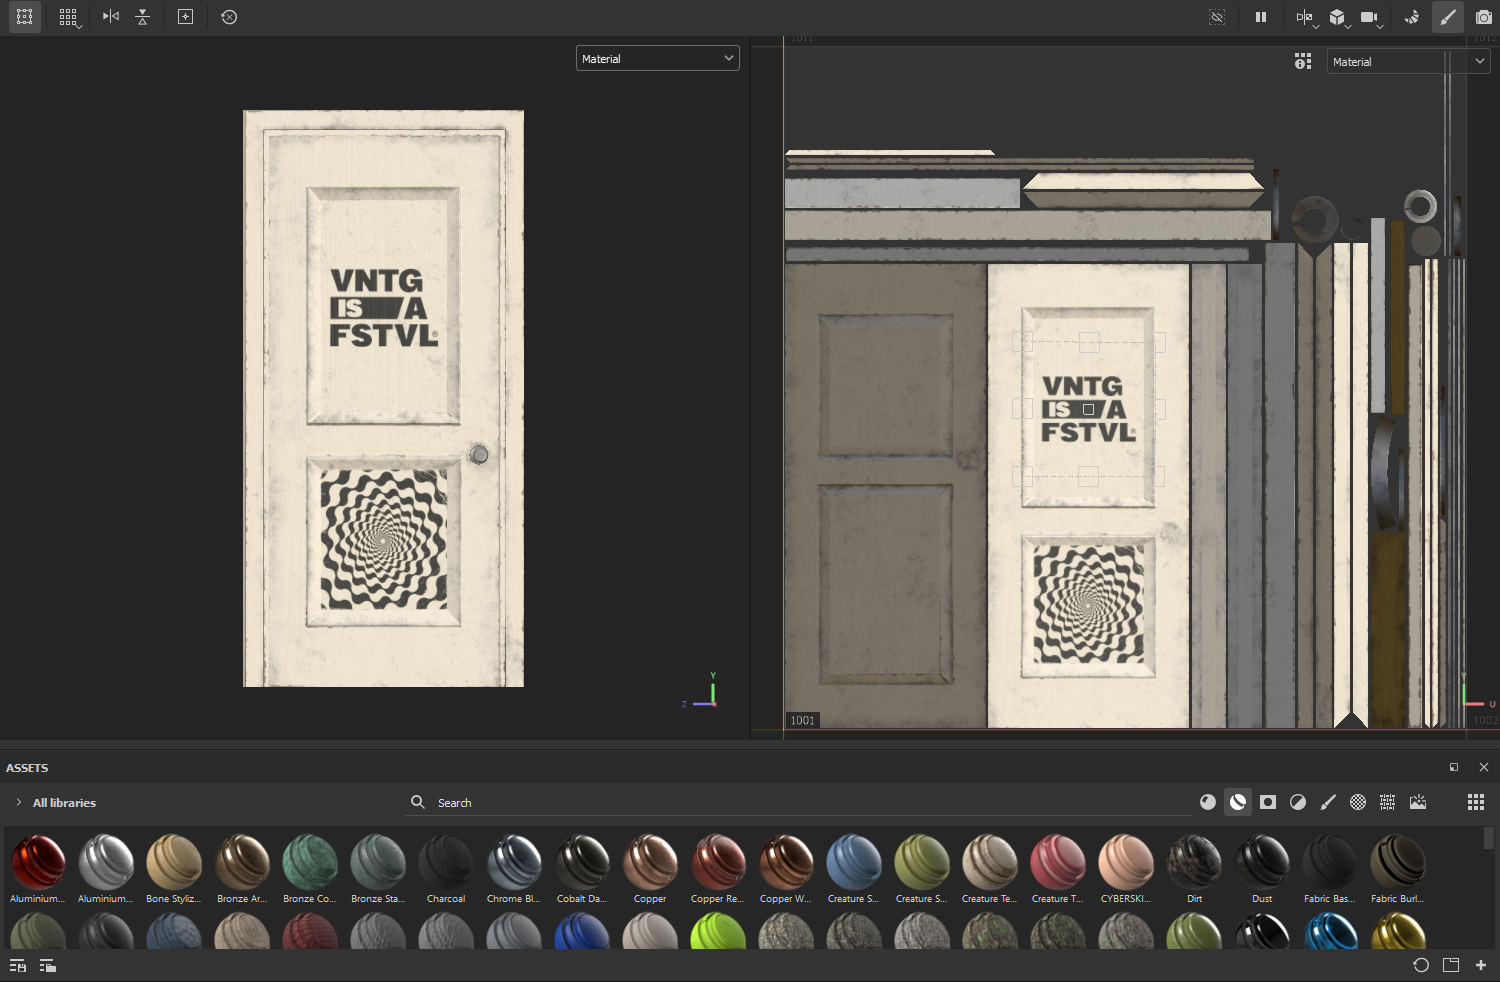Refresh the assets library
Image resolution: width=1500 pixels, height=982 pixels.
(1421, 965)
